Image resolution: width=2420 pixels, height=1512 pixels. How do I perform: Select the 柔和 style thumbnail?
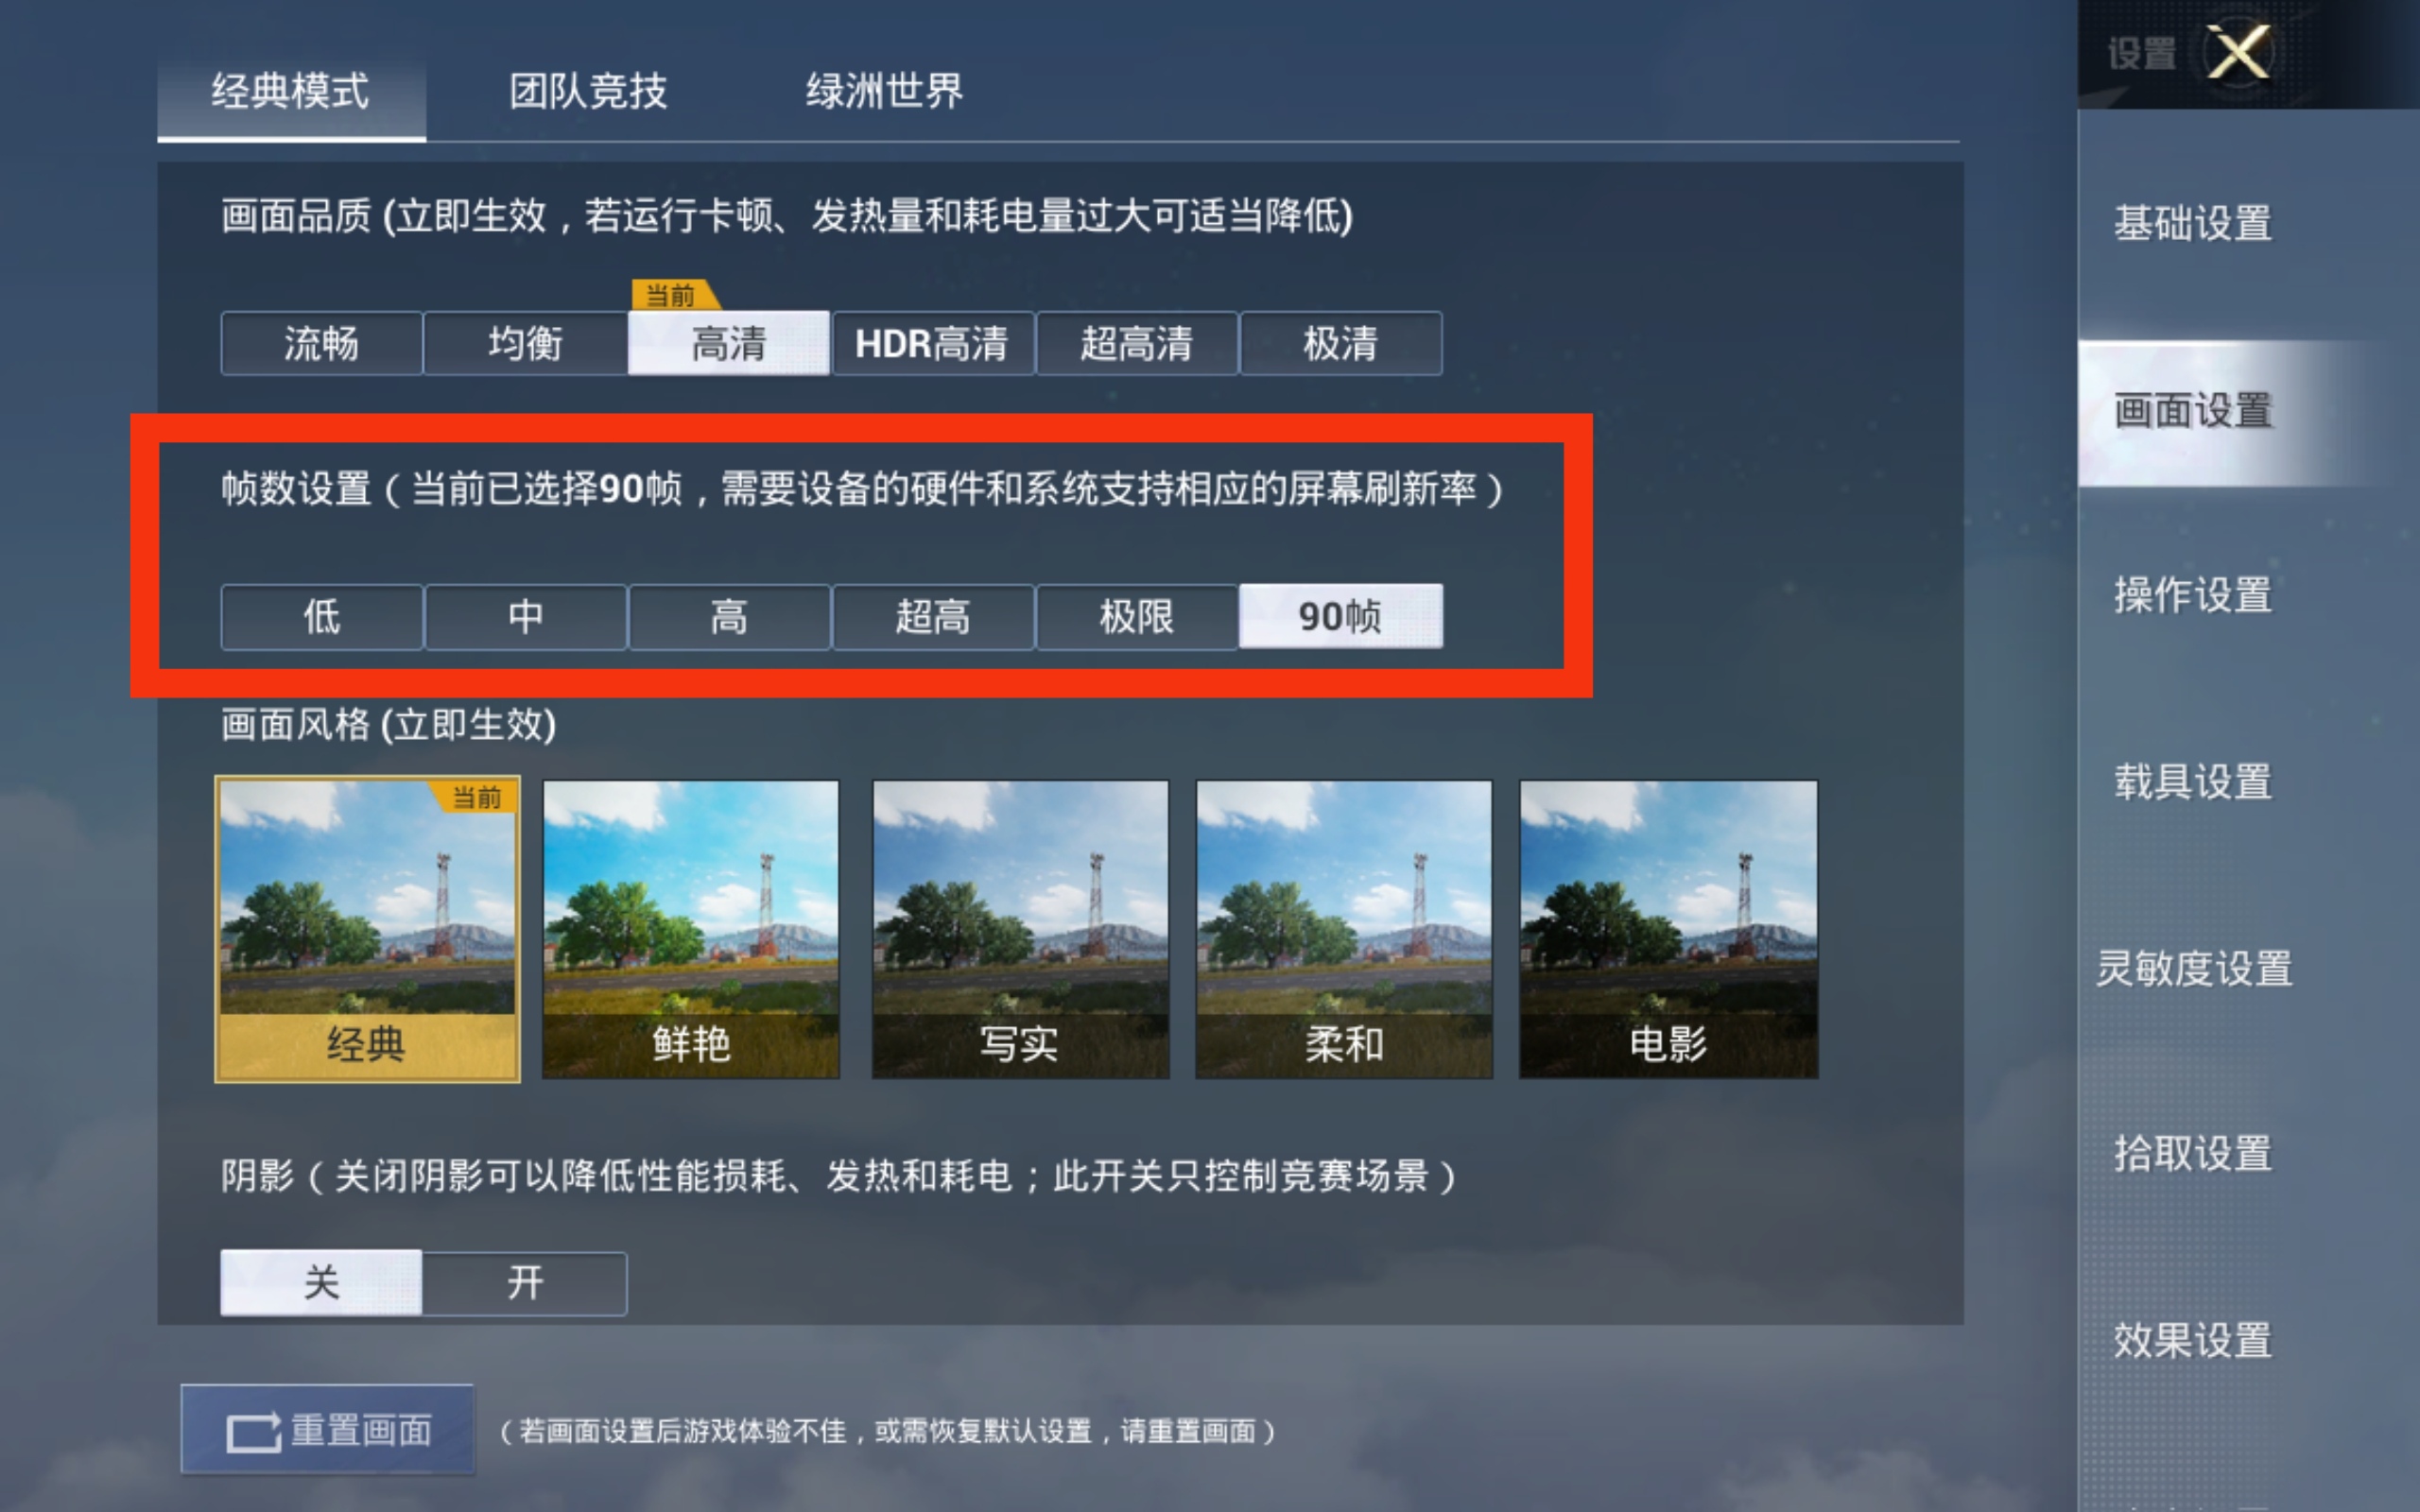coord(1344,929)
